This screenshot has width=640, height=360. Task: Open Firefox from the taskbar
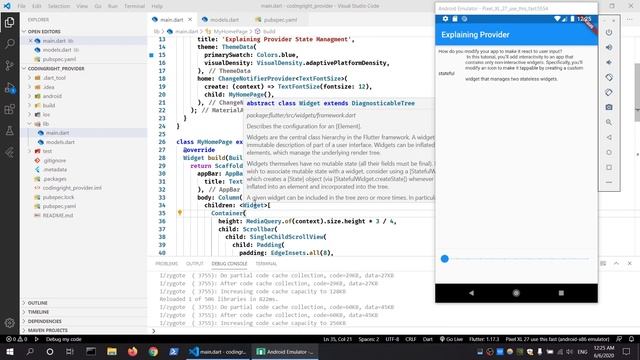132,351
